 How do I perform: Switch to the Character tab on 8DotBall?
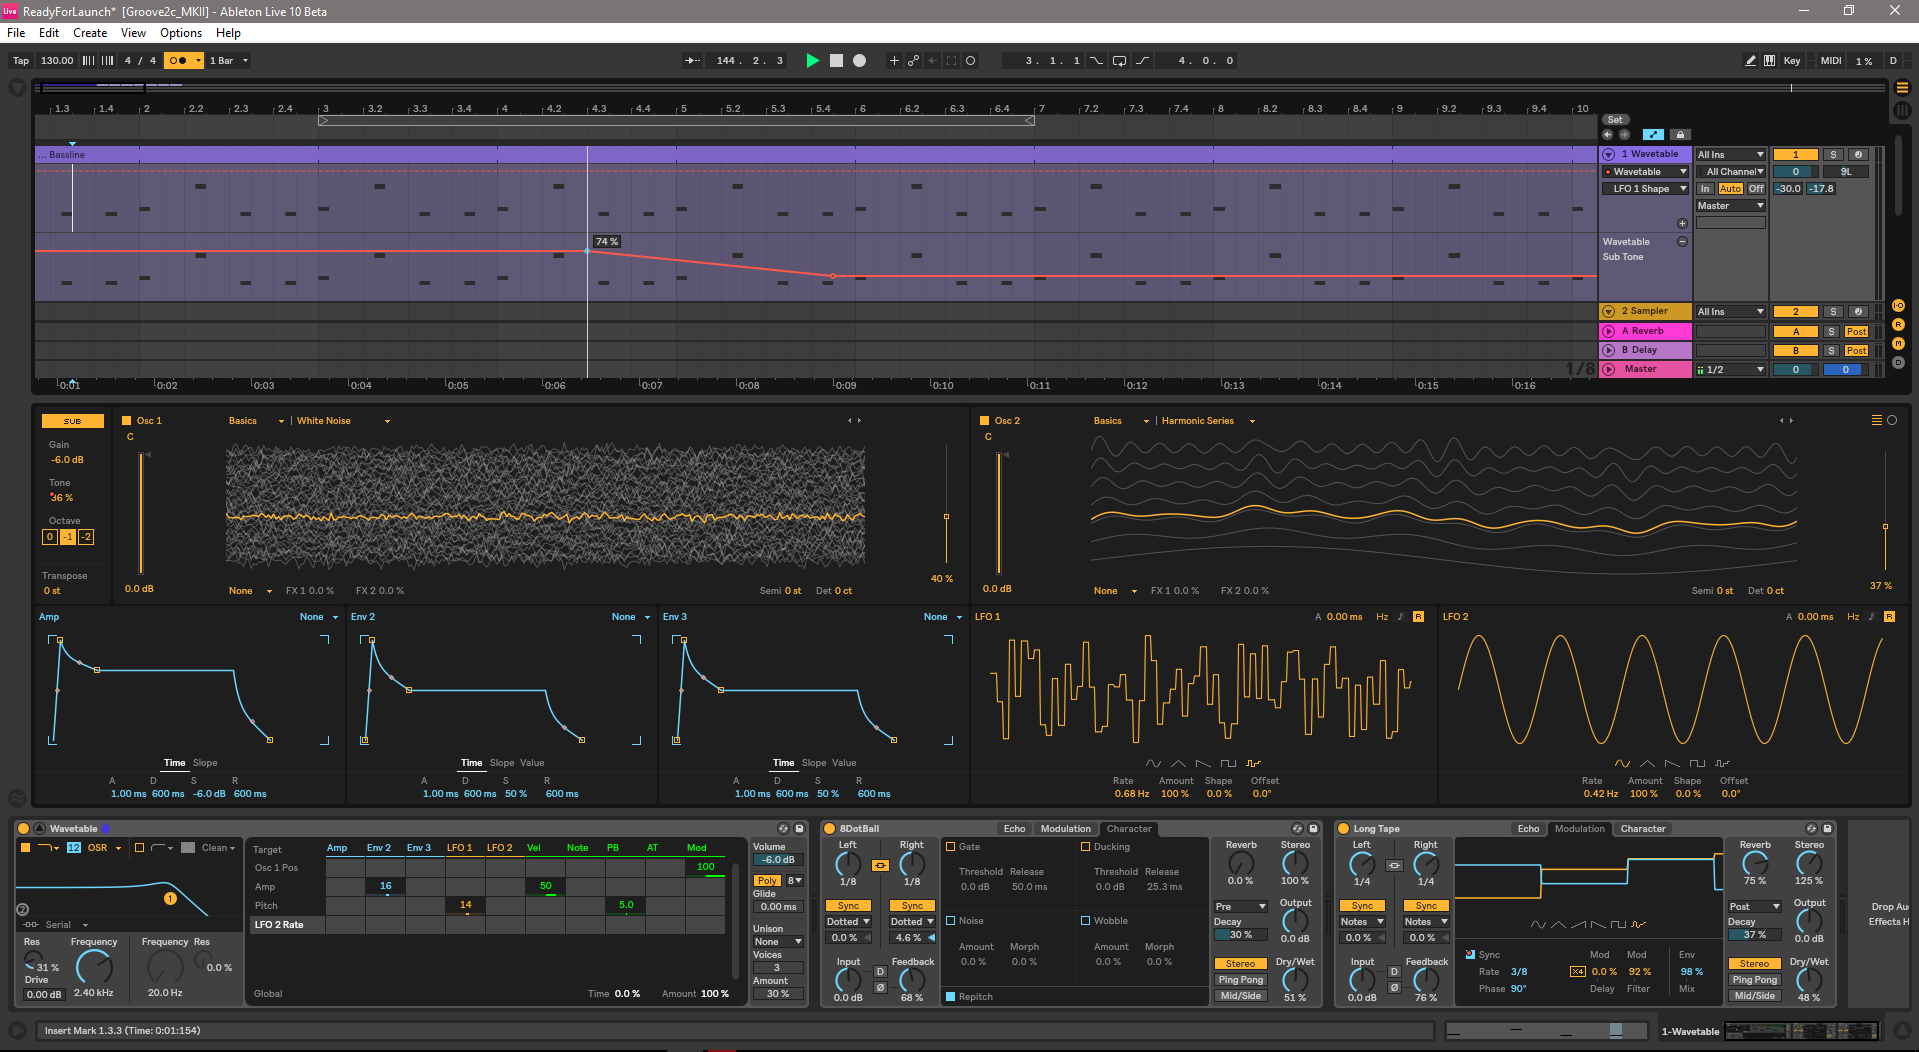click(x=1129, y=828)
